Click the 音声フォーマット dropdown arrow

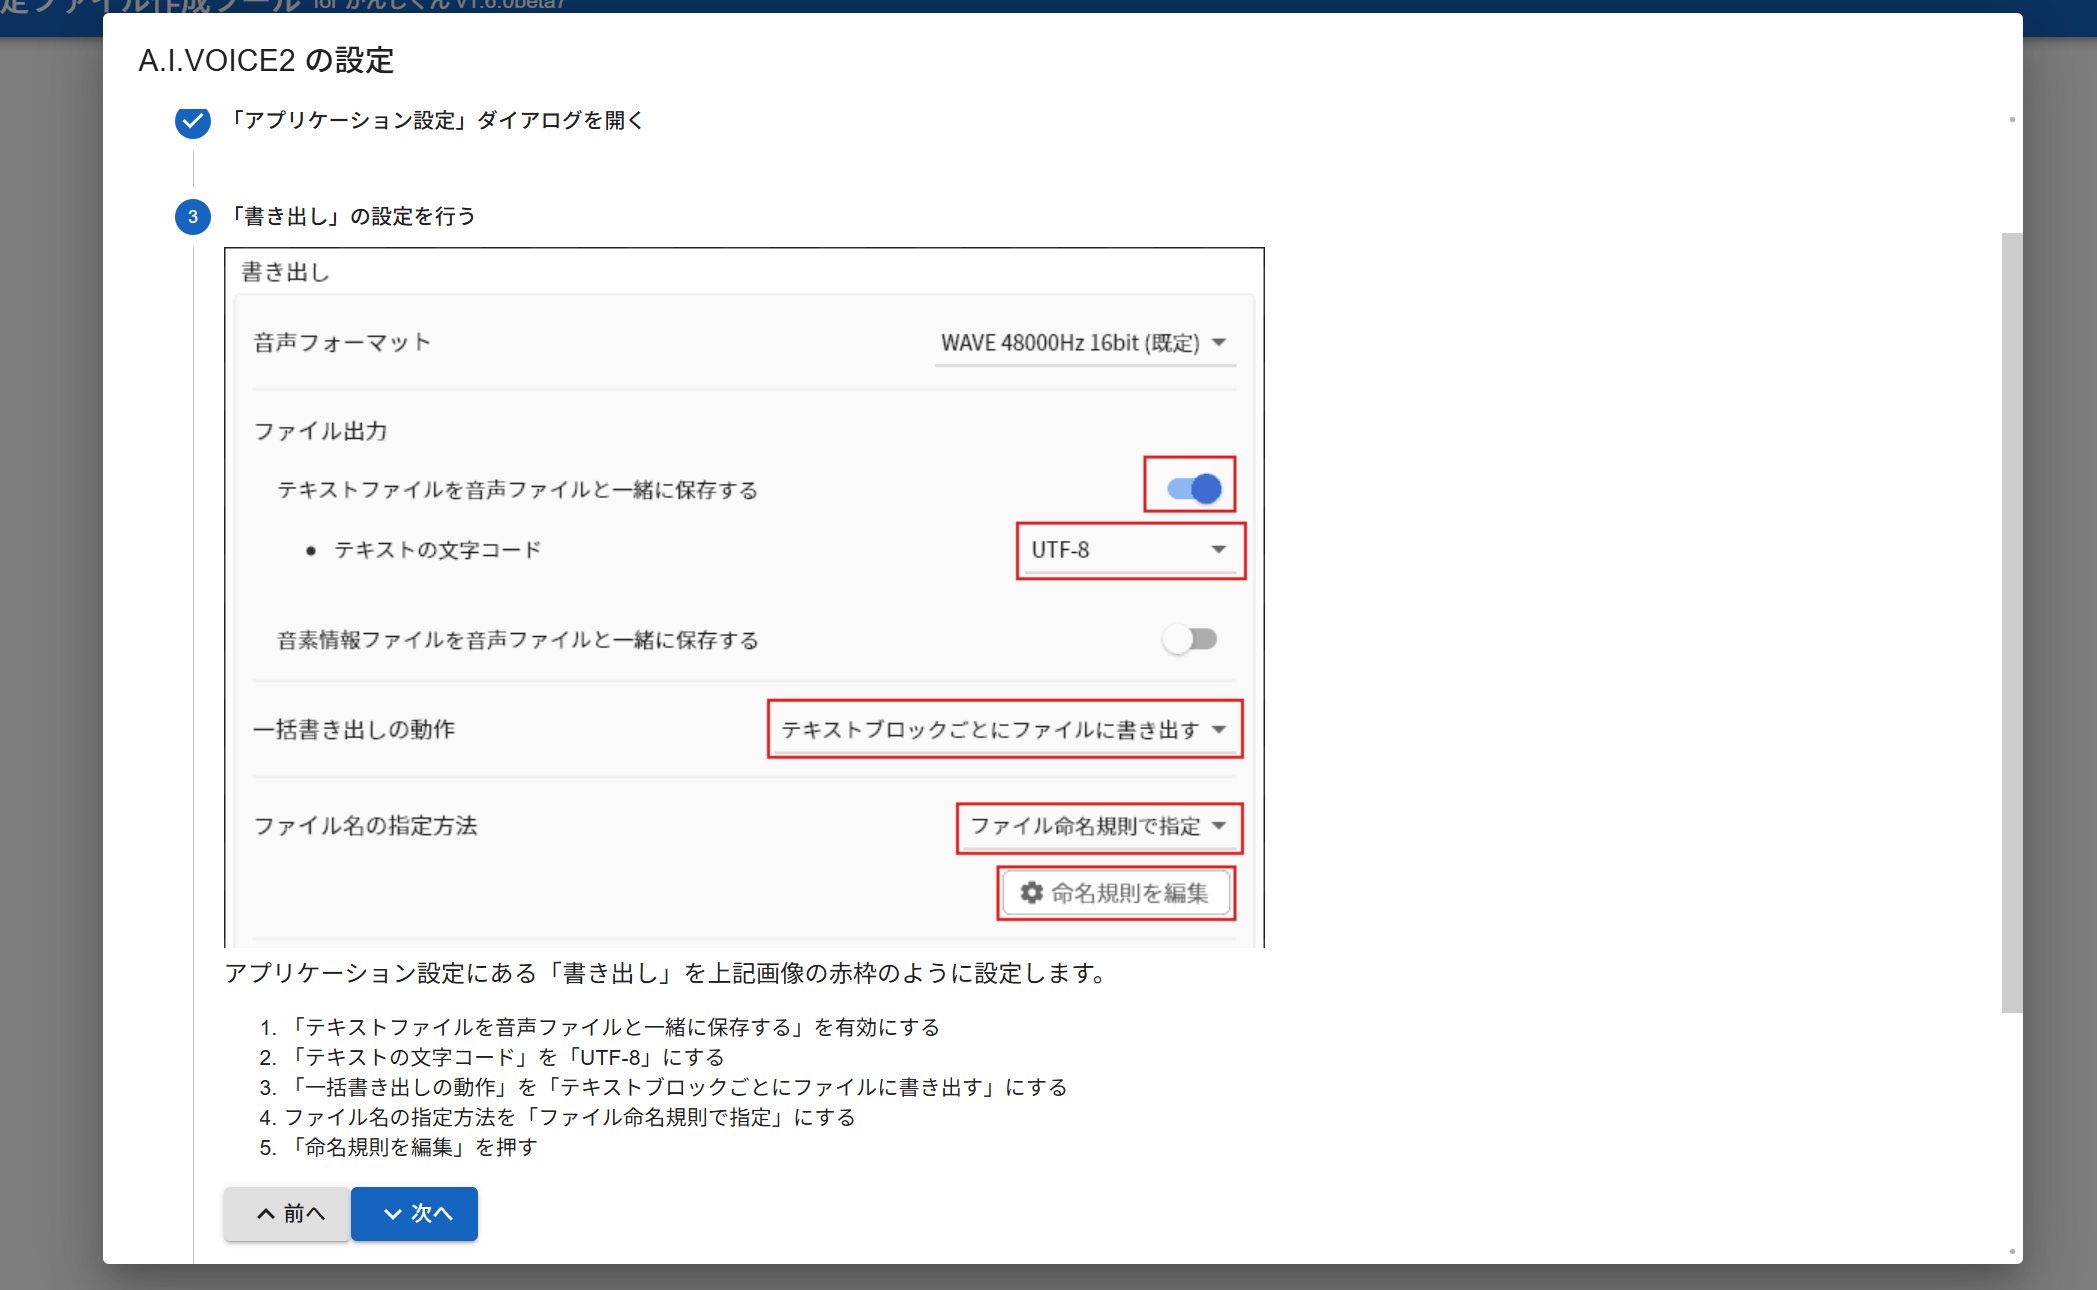click(x=1219, y=343)
